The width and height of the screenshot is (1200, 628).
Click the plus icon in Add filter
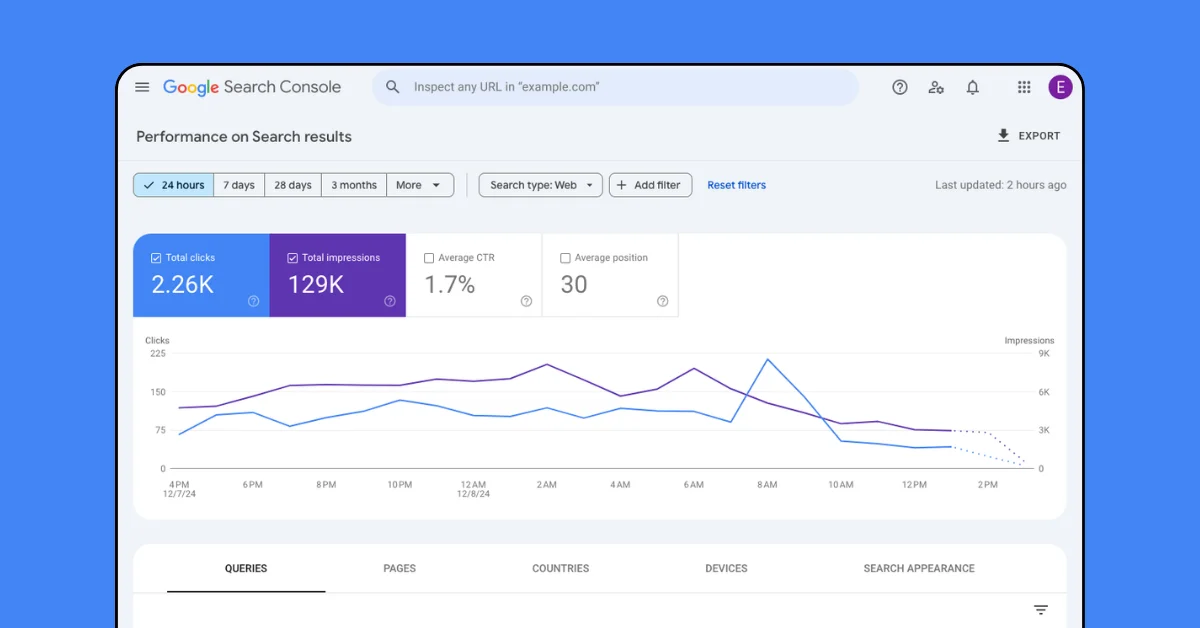point(621,185)
